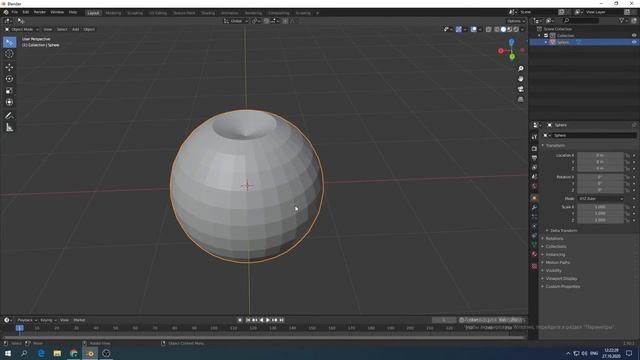Select the Measure tool
The width and height of the screenshot is (640, 360).
[x=9, y=128]
